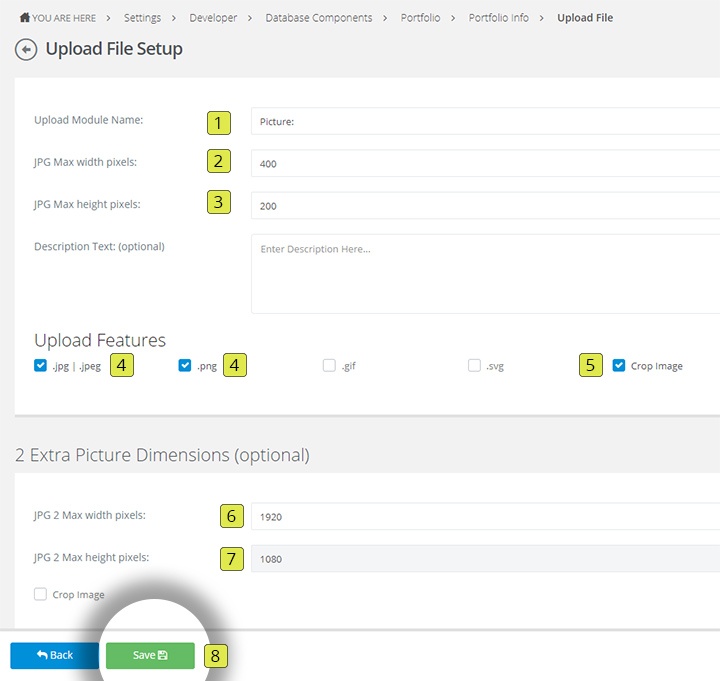Click green Save button
Image resolution: width=720 pixels, height=681 pixels.
click(x=150, y=655)
